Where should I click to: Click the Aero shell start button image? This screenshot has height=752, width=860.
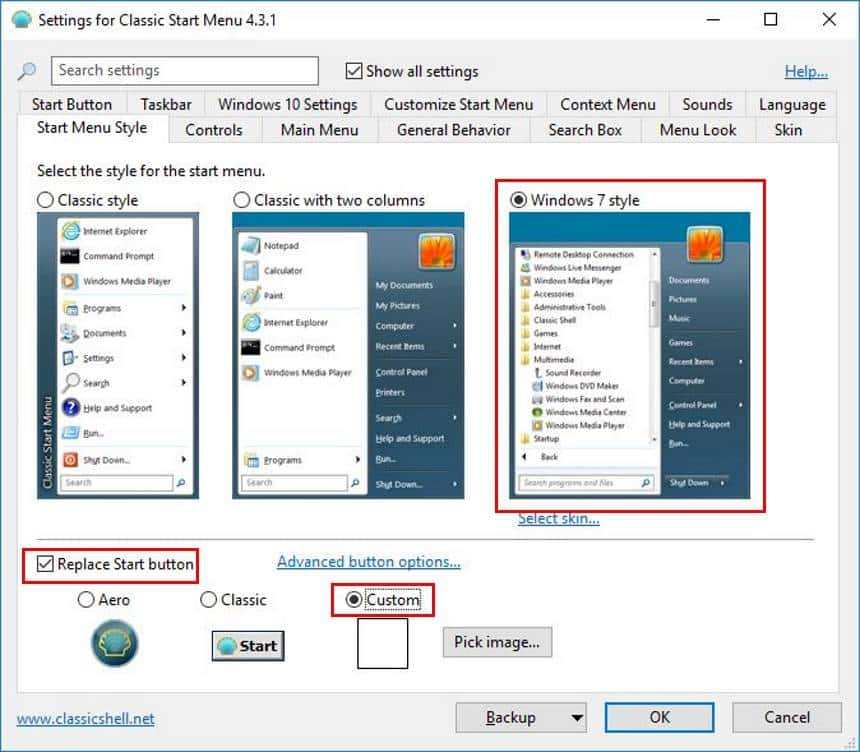pyautogui.click(x=115, y=643)
